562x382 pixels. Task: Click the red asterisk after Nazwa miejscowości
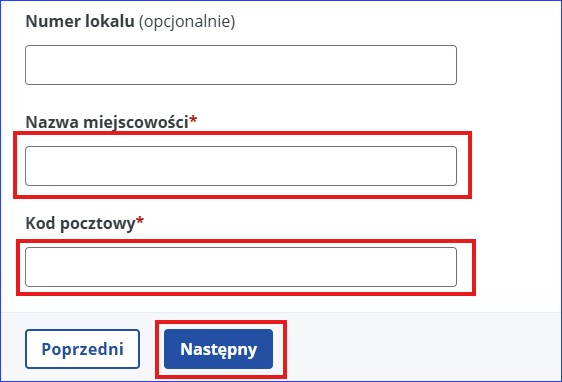point(194,120)
